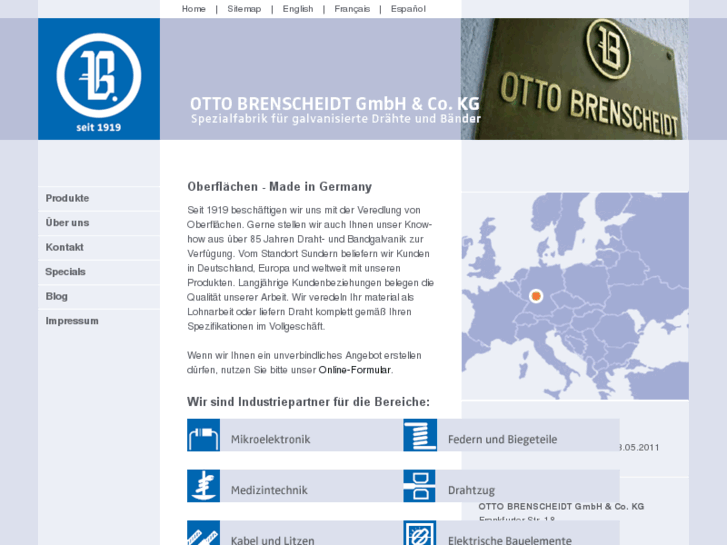
Task: Click the Medizintechnik snake-staff icon
Action: (204, 486)
